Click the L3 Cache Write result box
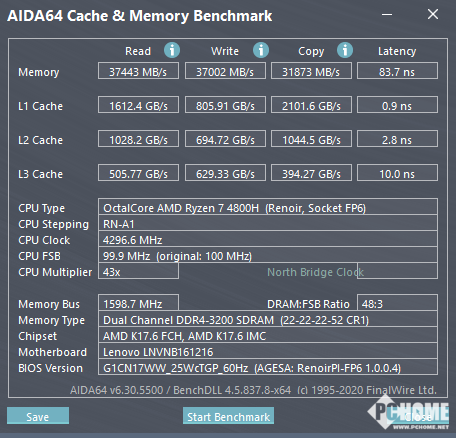456x438 pixels. (225, 173)
